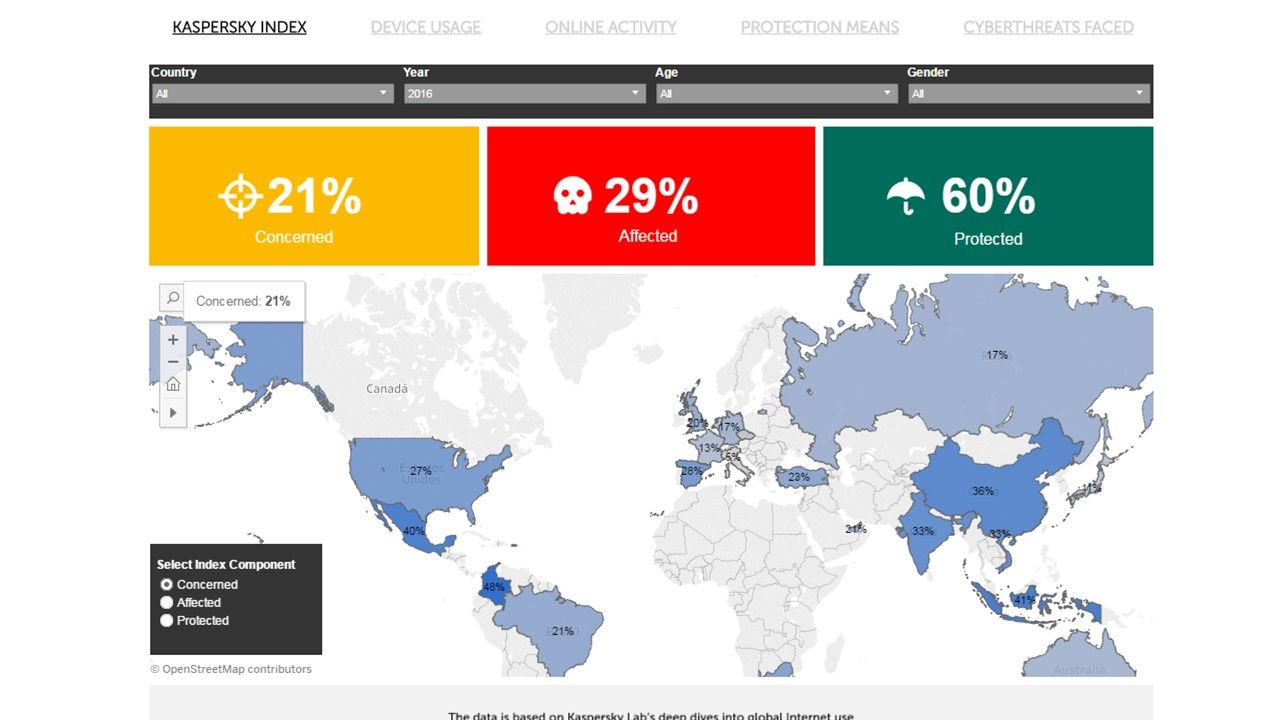Select India showing 33% on the map
This screenshot has width=1280, height=720.
point(922,531)
